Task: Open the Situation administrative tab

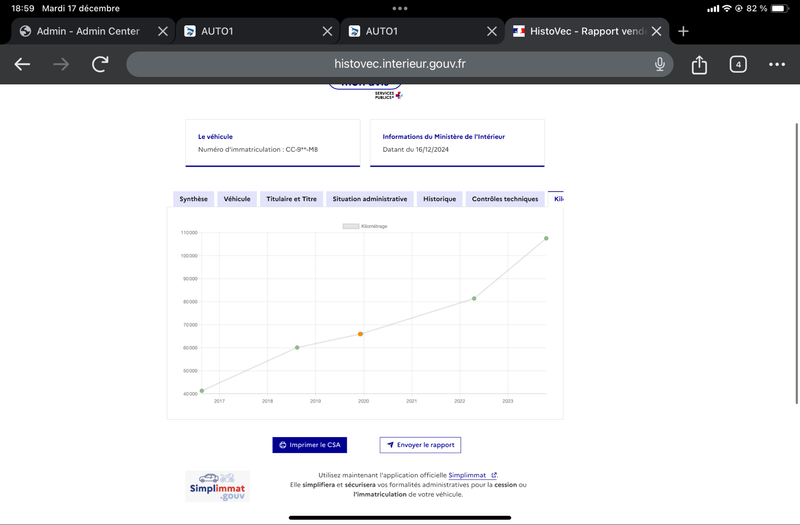Action: 370,199
